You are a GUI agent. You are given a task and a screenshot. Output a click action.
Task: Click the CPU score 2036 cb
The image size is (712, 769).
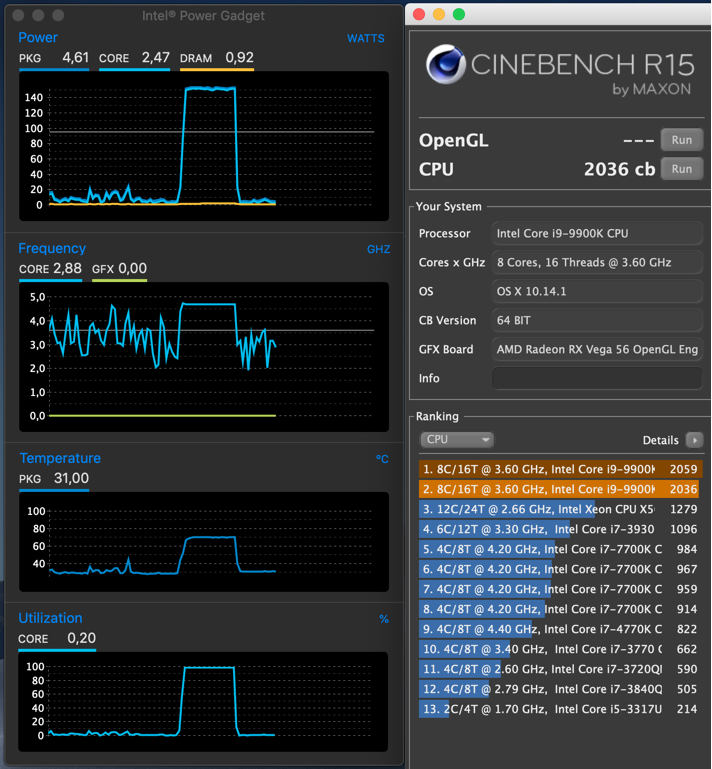click(x=619, y=169)
